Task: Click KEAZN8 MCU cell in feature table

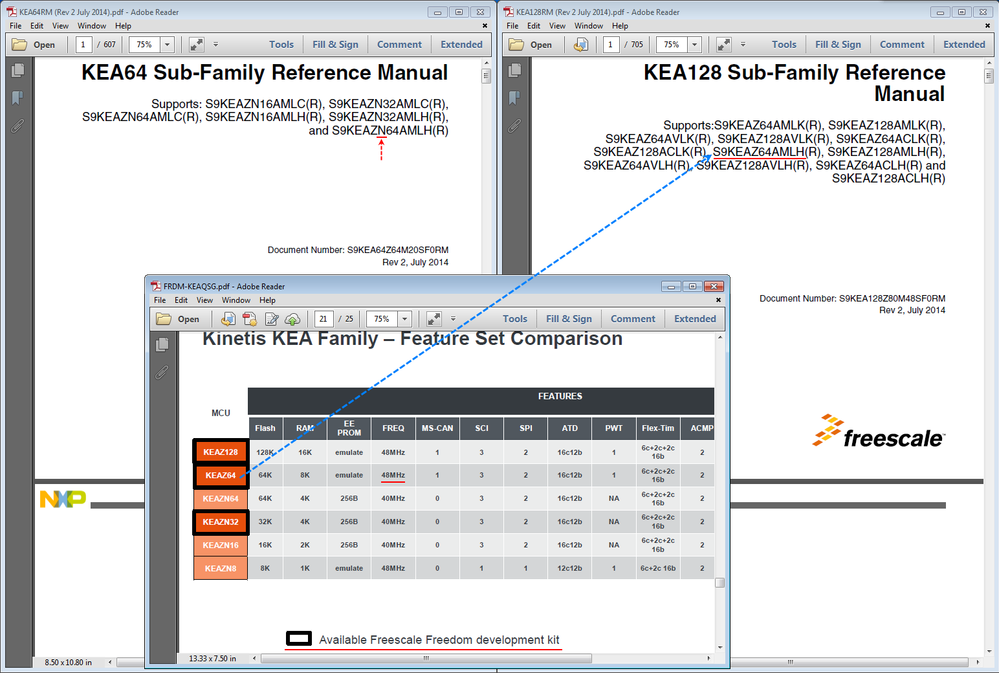Action: click(x=220, y=568)
